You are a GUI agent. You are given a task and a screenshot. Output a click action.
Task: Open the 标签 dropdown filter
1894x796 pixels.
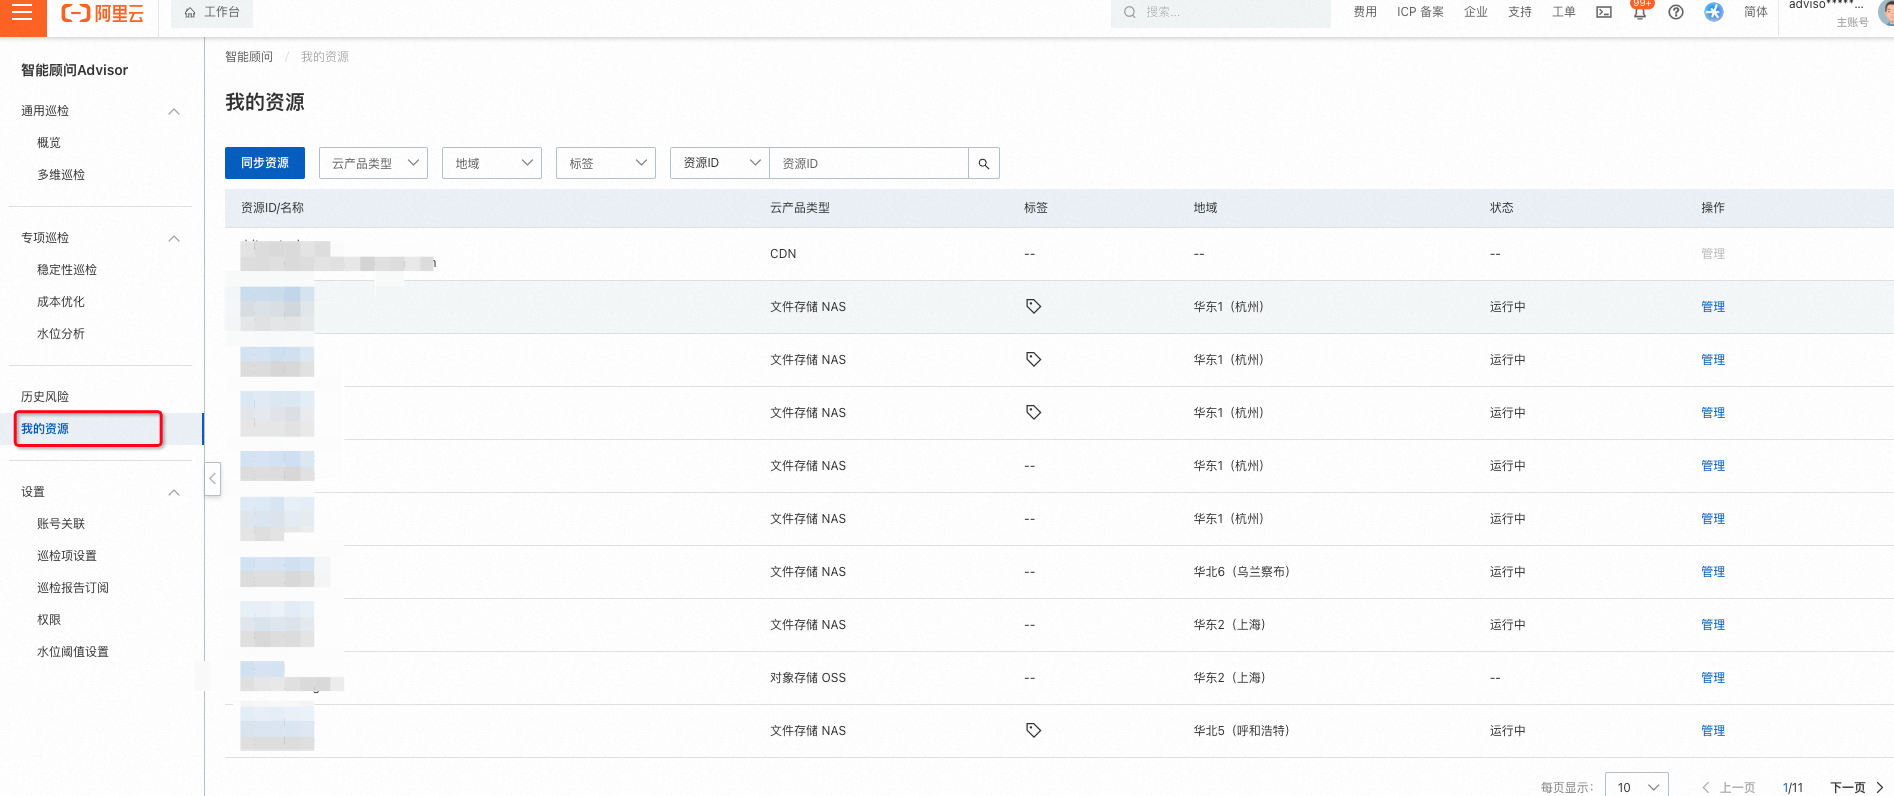(606, 163)
